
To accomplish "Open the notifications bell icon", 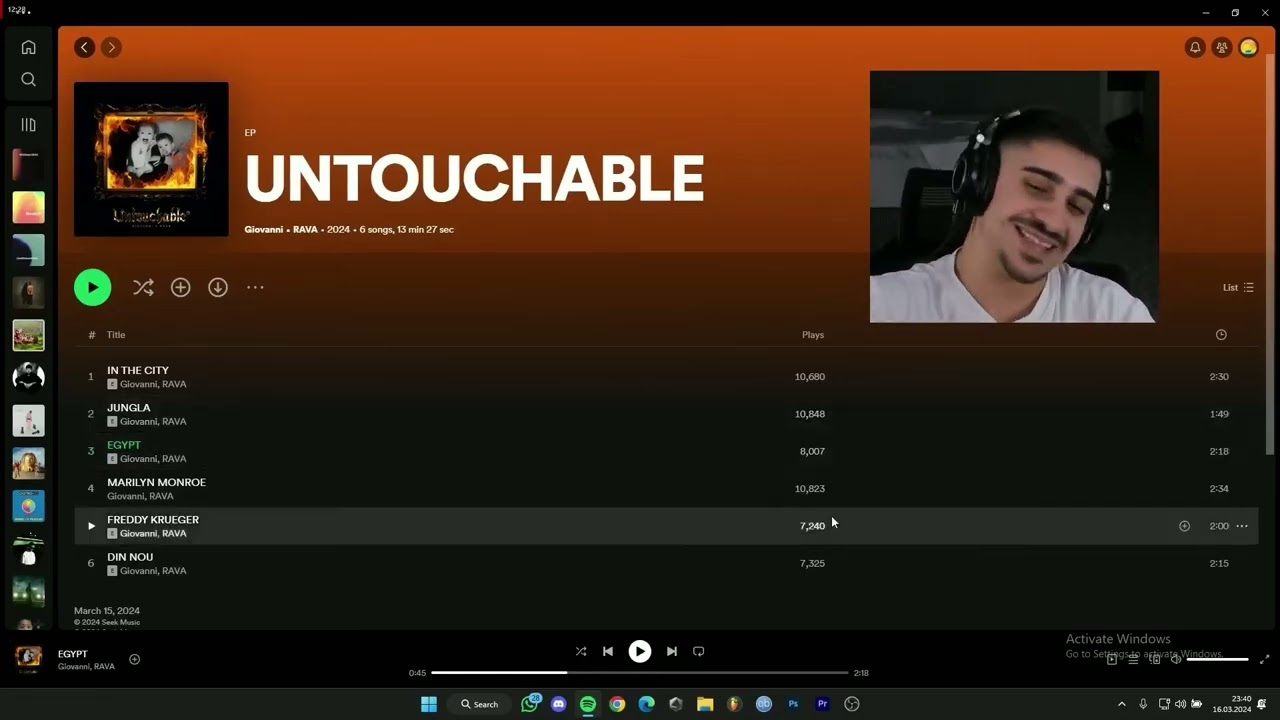I will pos(1194,47).
